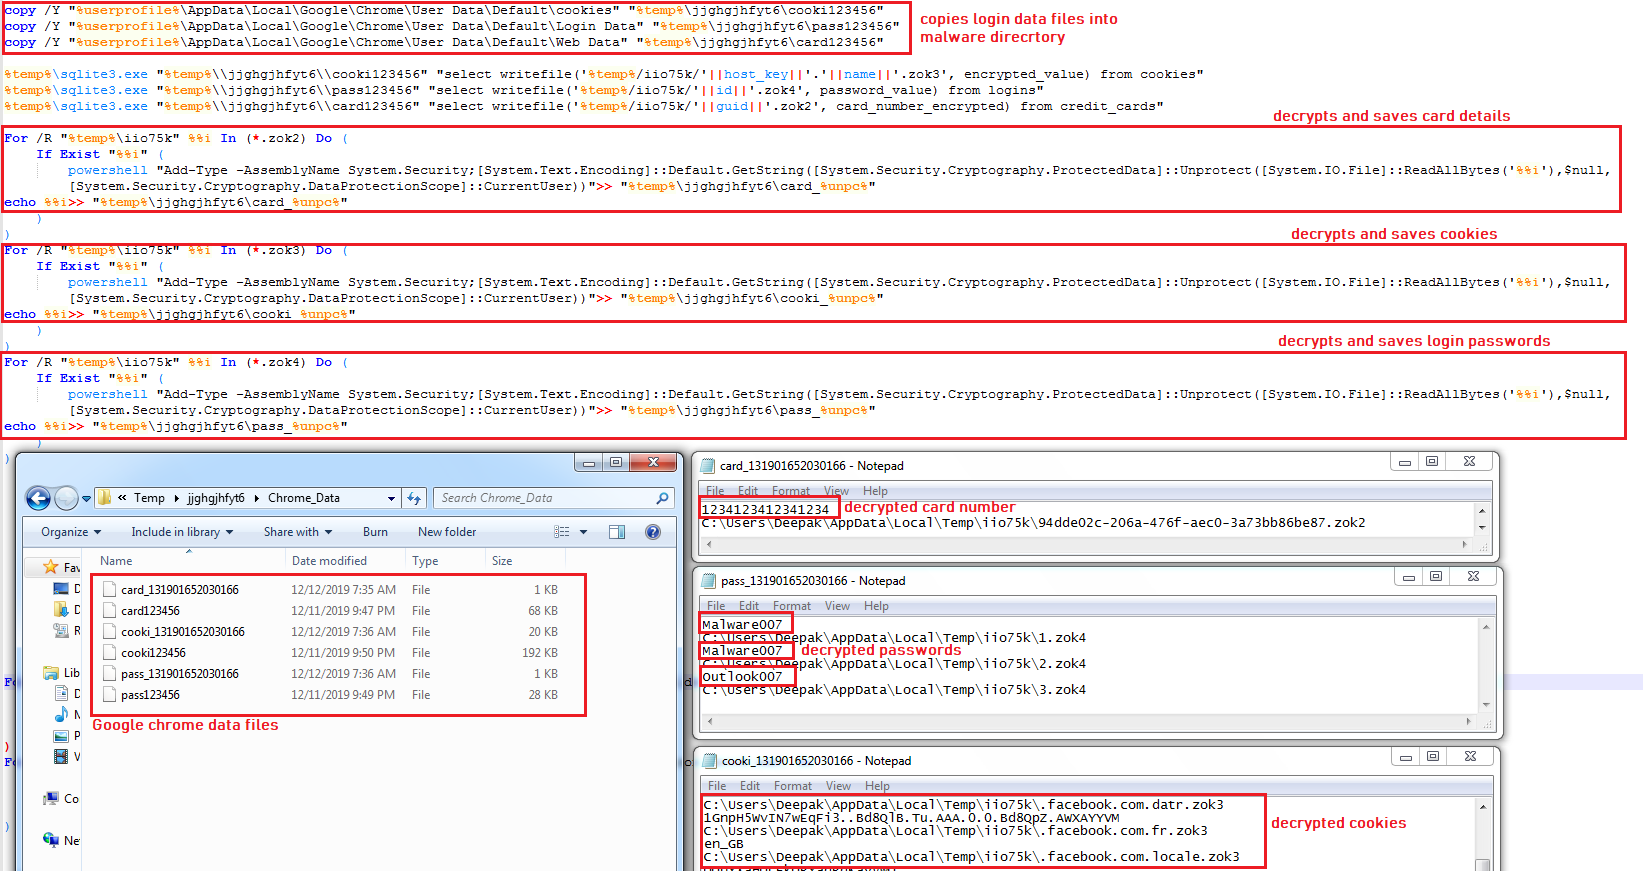Open Help menu in card Notepad
This screenshot has width=1643, height=871.
[x=876, y=491]
